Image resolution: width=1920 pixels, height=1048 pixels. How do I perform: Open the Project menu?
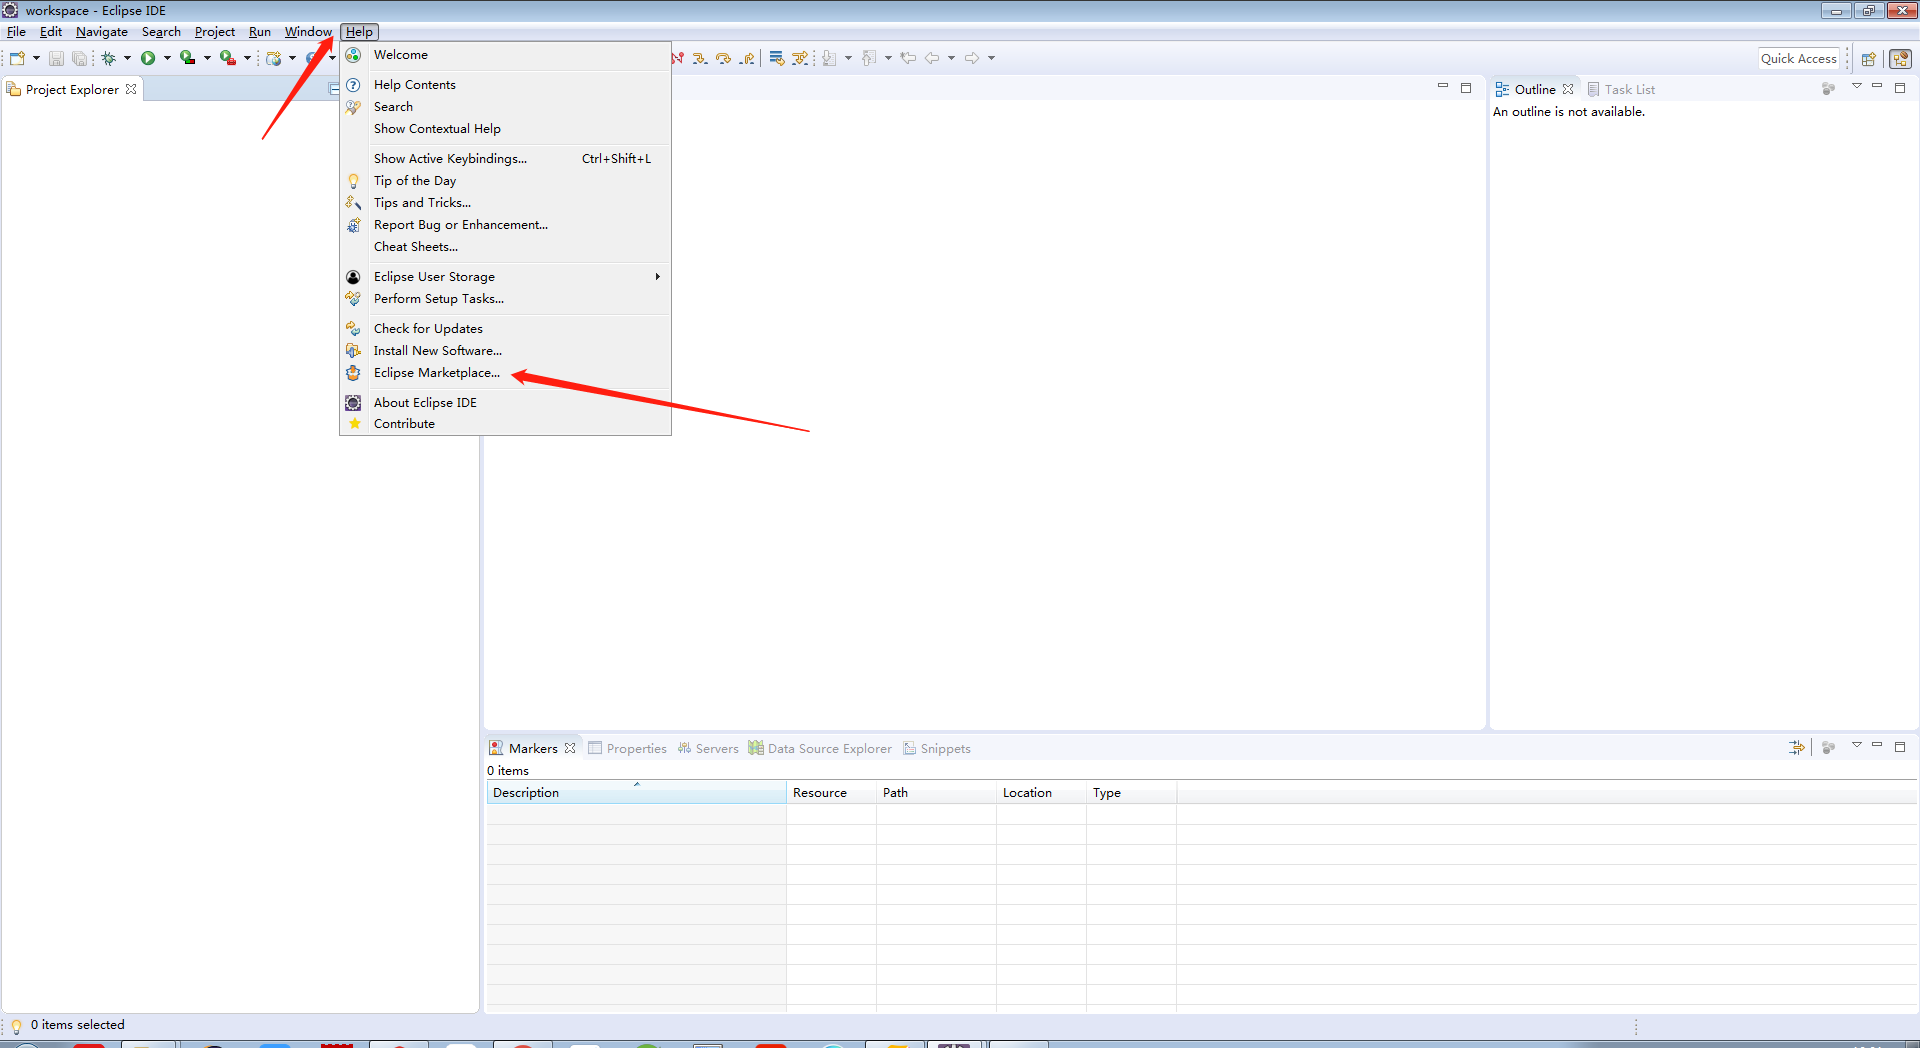[214, 32]
